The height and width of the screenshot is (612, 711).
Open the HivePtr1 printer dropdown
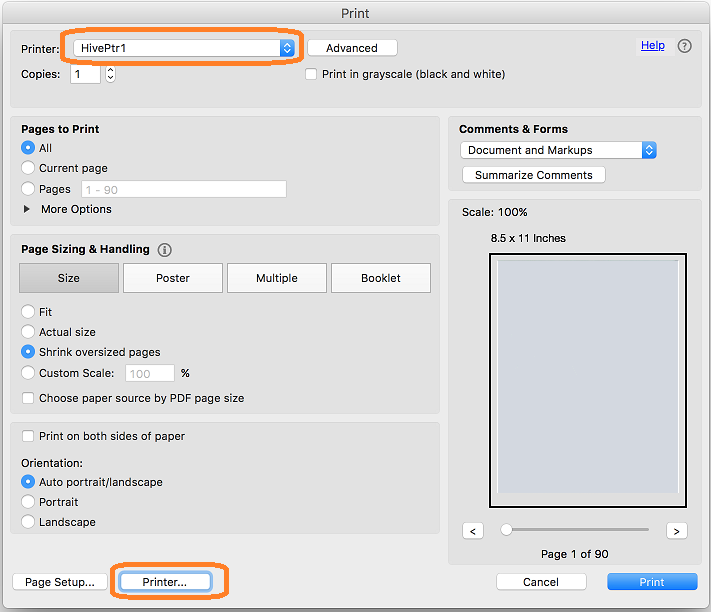coord(184,48)
